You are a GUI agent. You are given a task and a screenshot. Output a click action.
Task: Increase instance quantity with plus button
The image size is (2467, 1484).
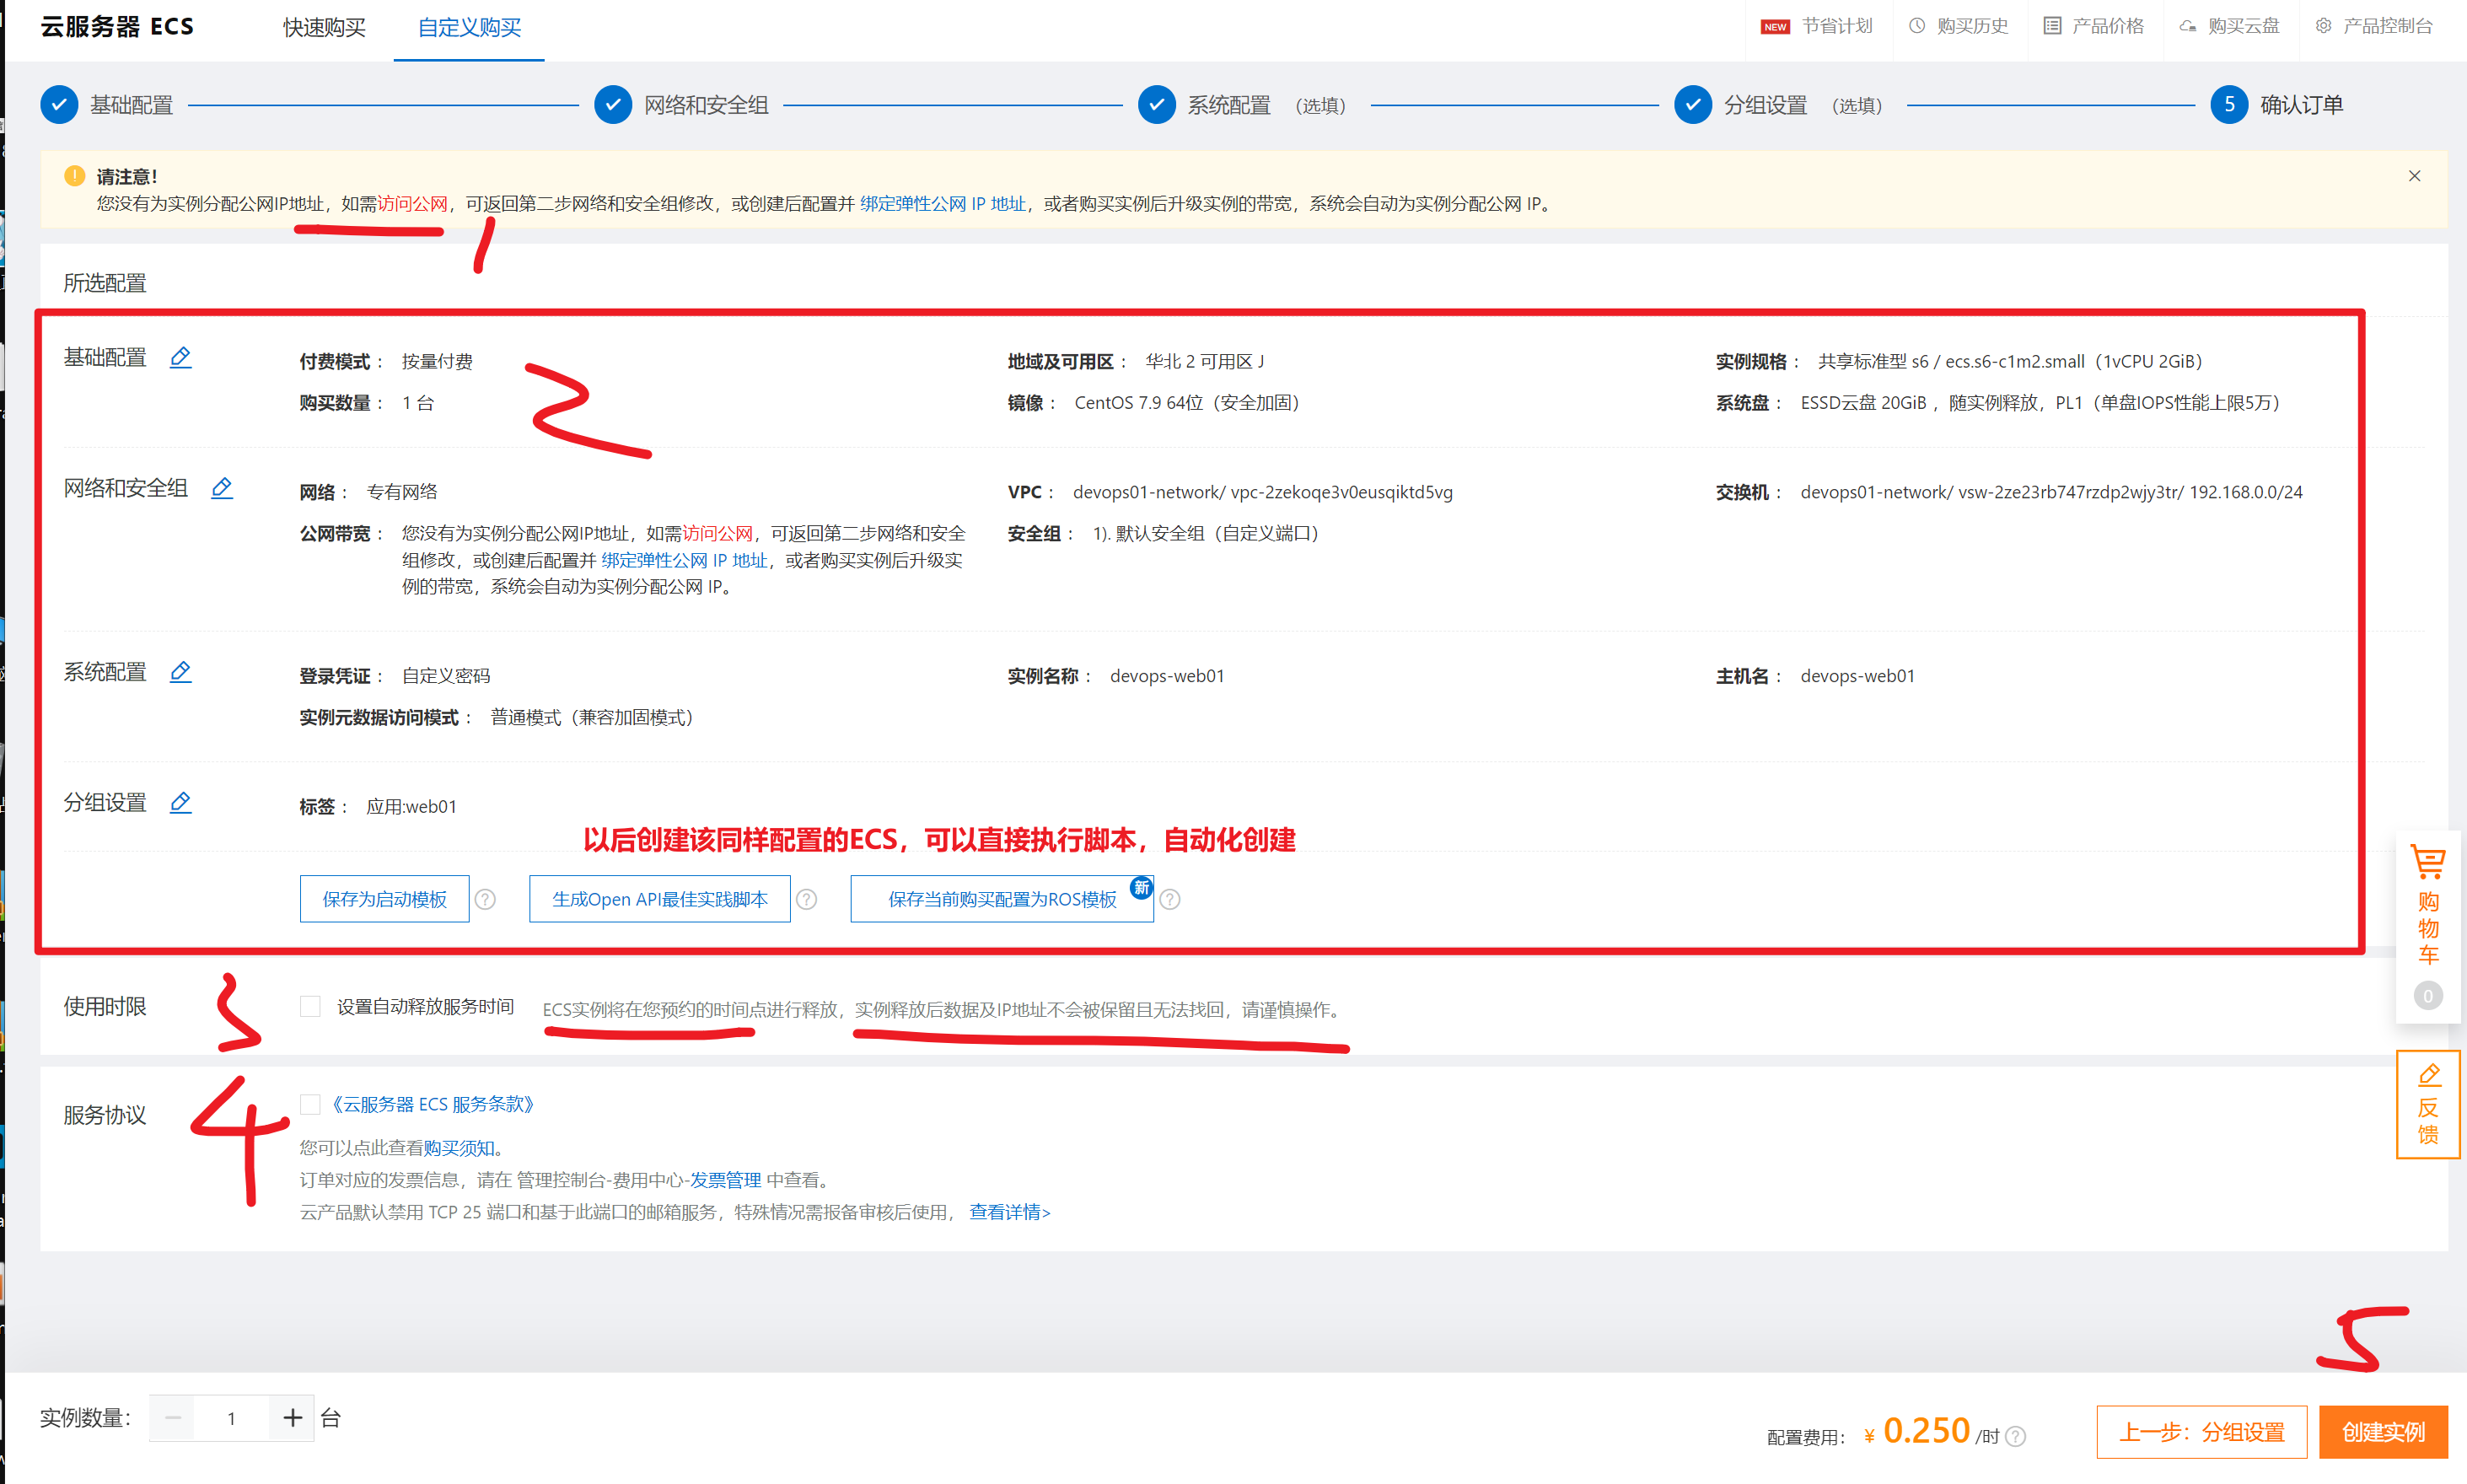tap(292, 1417)
